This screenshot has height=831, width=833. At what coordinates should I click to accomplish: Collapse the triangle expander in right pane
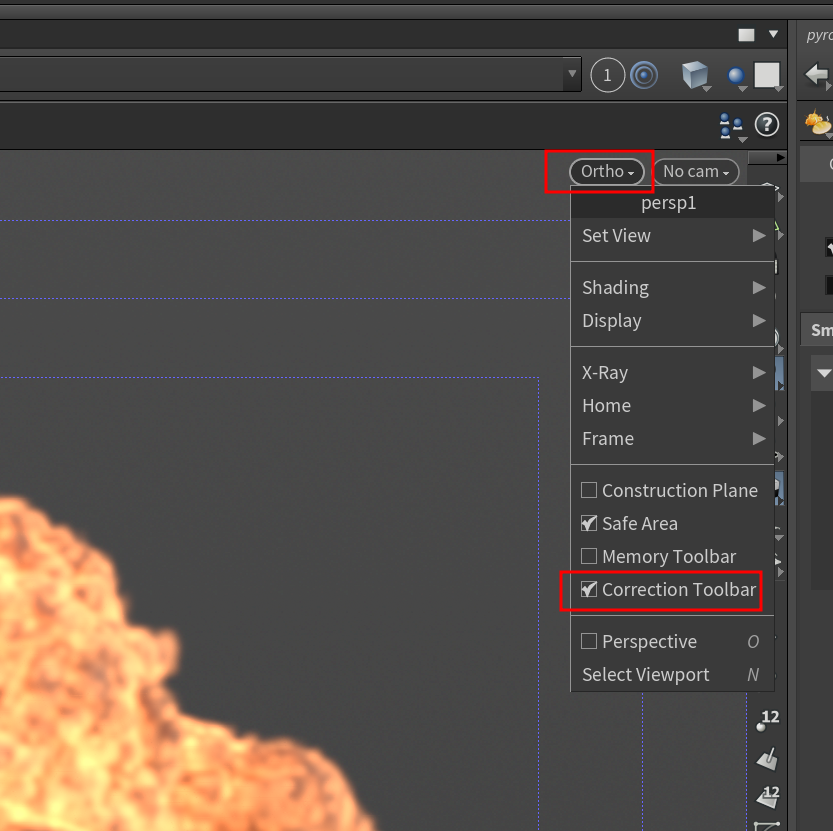tap(824, 373)
